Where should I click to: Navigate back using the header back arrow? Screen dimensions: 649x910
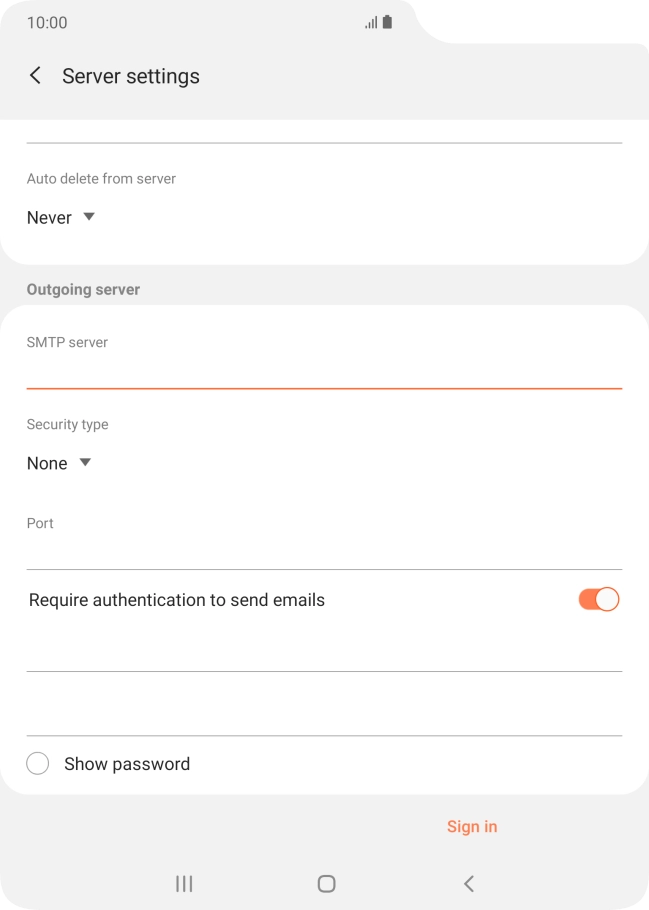(35, 75)
